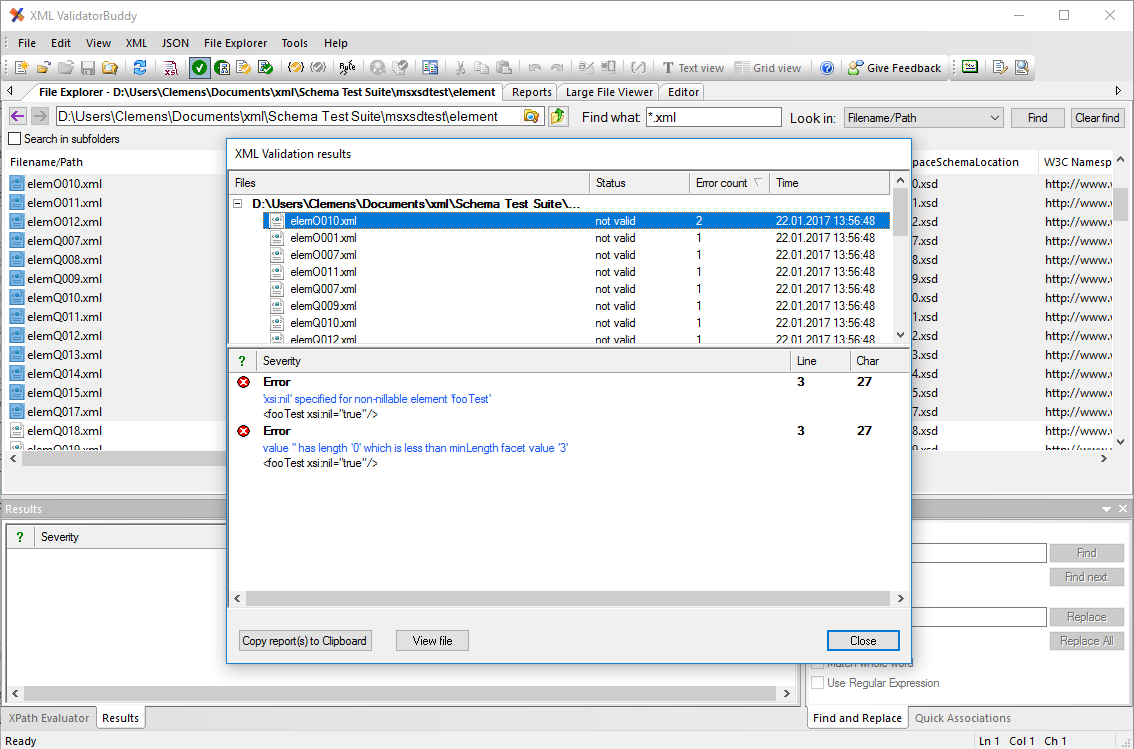The width and height of the screenshot is (1134, 749).
Task: Switch to Text view via toolbar
Action: [693, 68]
